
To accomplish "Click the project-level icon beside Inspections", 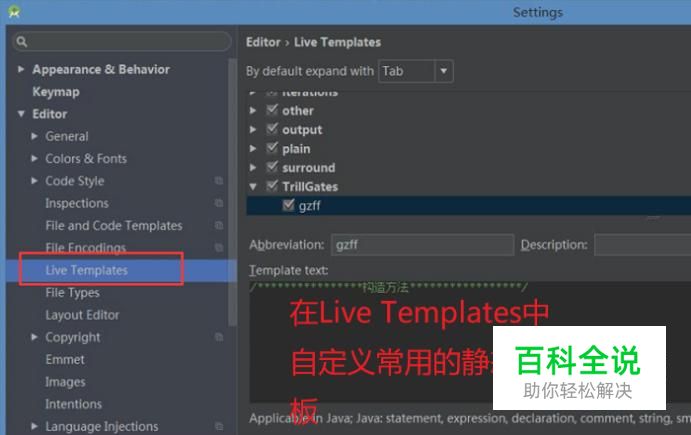I will click(x=219, y=203).
